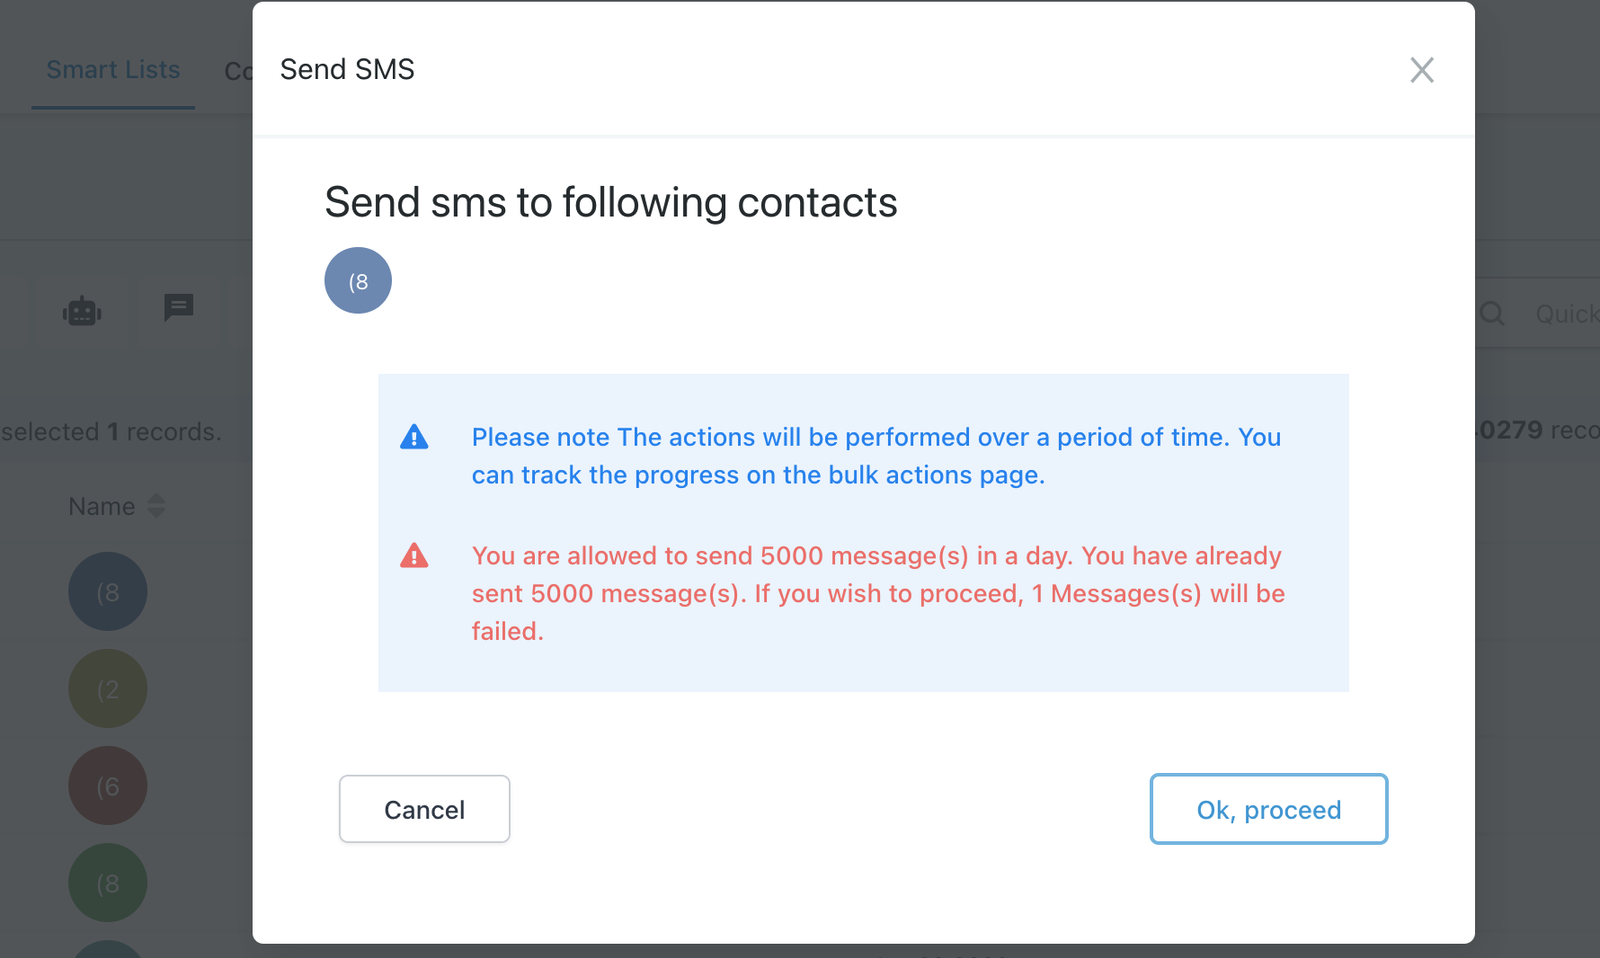This screenshot has height=958, width=1600.
Task: Click the Name column header
Action: (102, 507)
